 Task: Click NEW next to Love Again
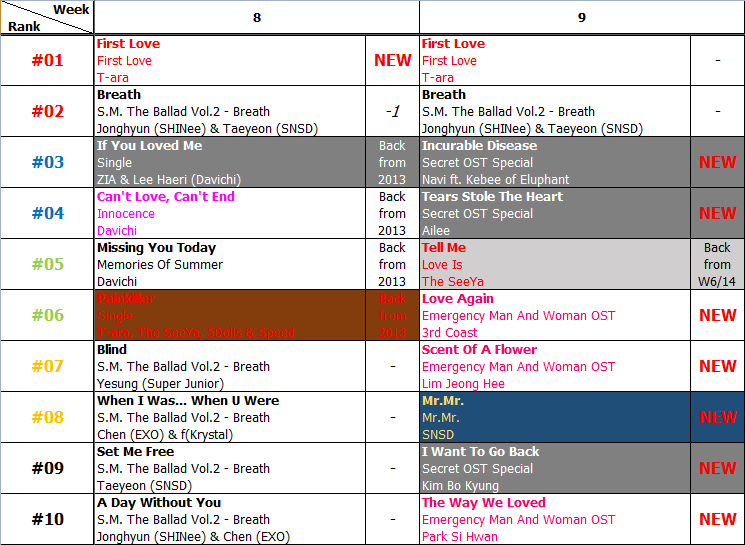[717, 315]
